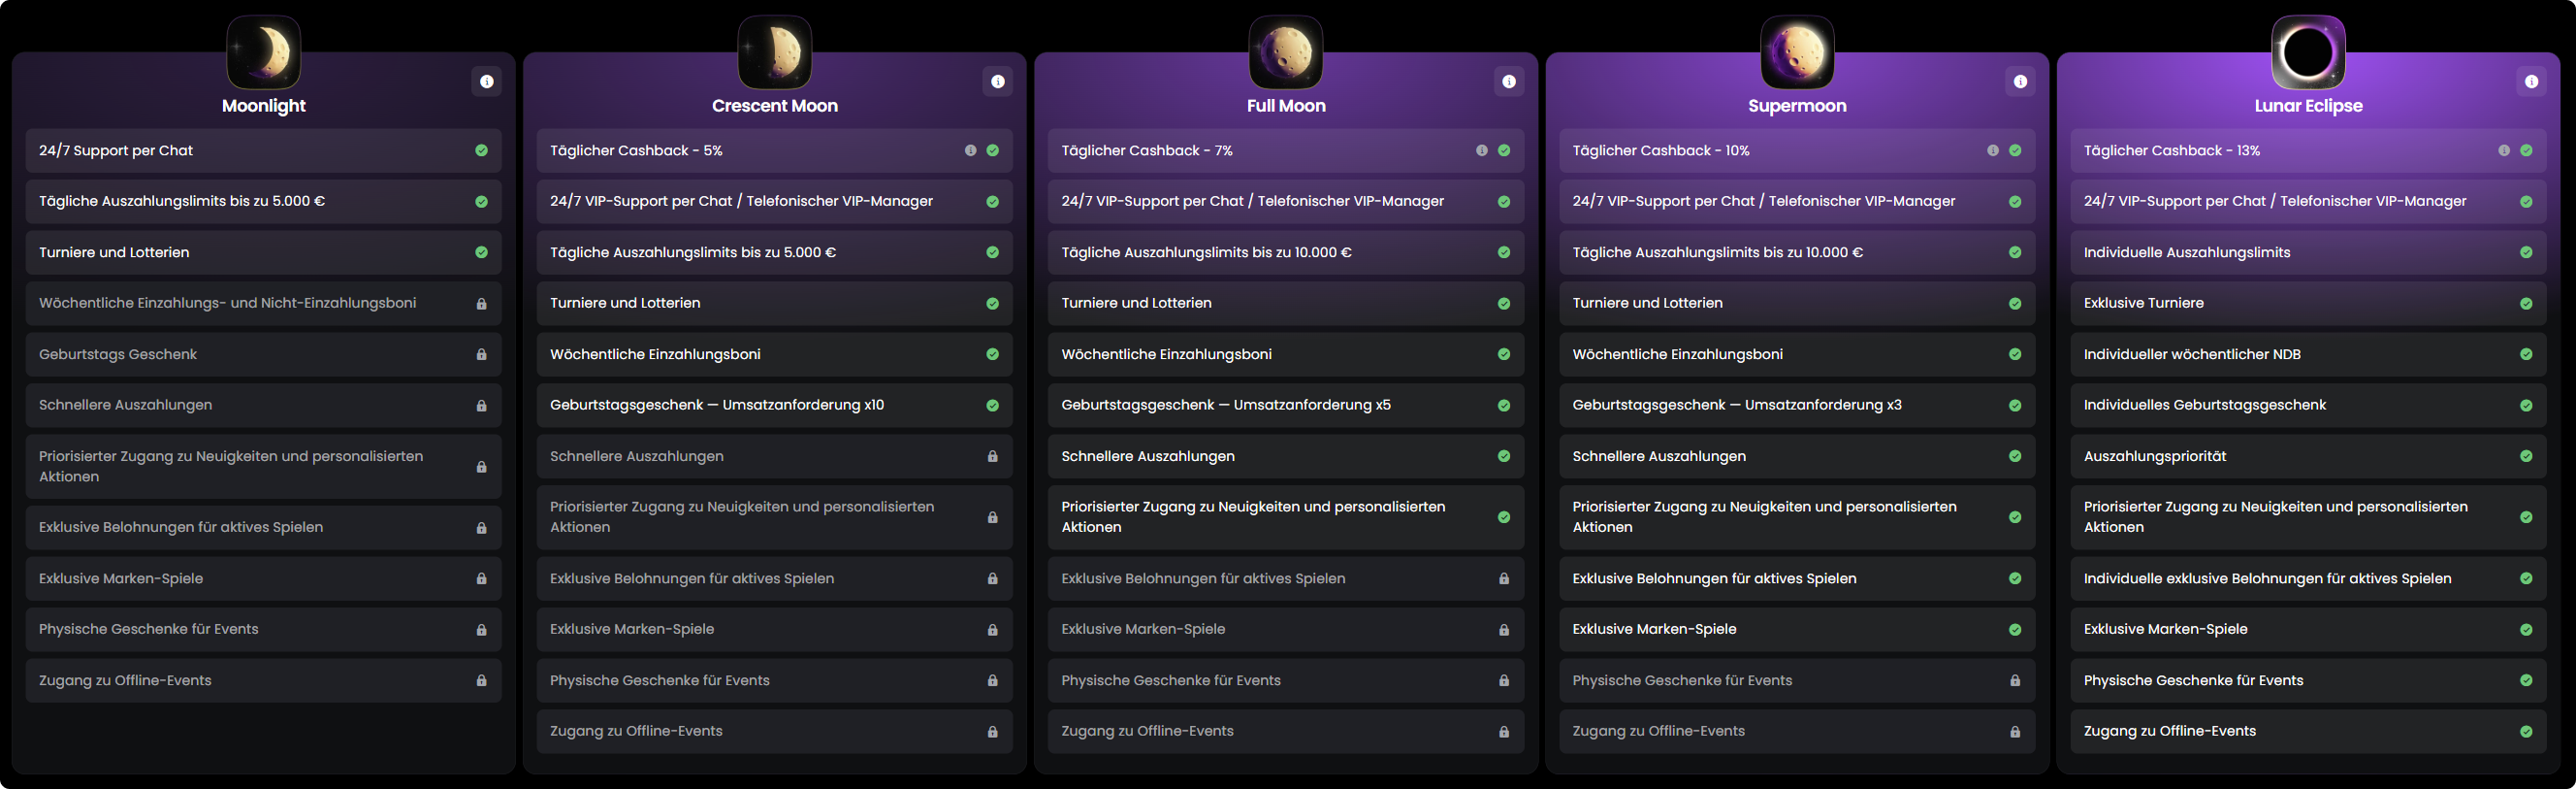Click lock icon on Crescent Moon Schnellere Auszahlungen

(992, 457)
